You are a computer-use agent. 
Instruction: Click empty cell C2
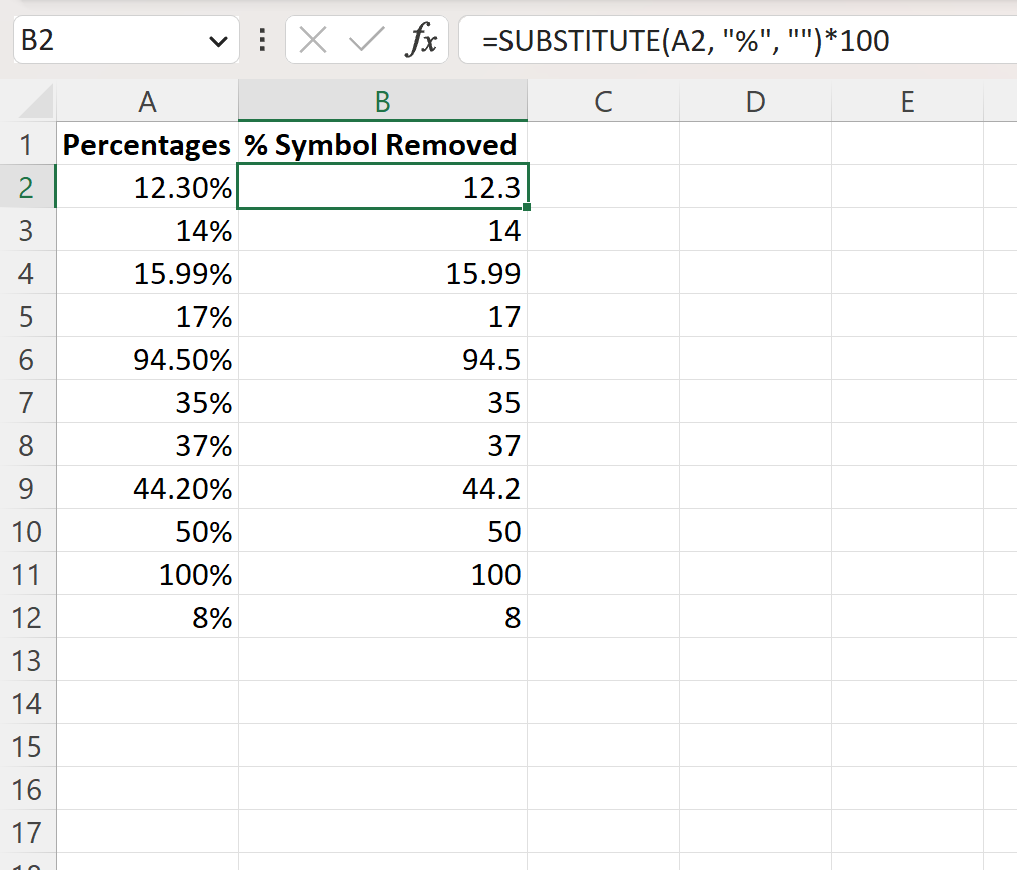click(x=603, y=187)
